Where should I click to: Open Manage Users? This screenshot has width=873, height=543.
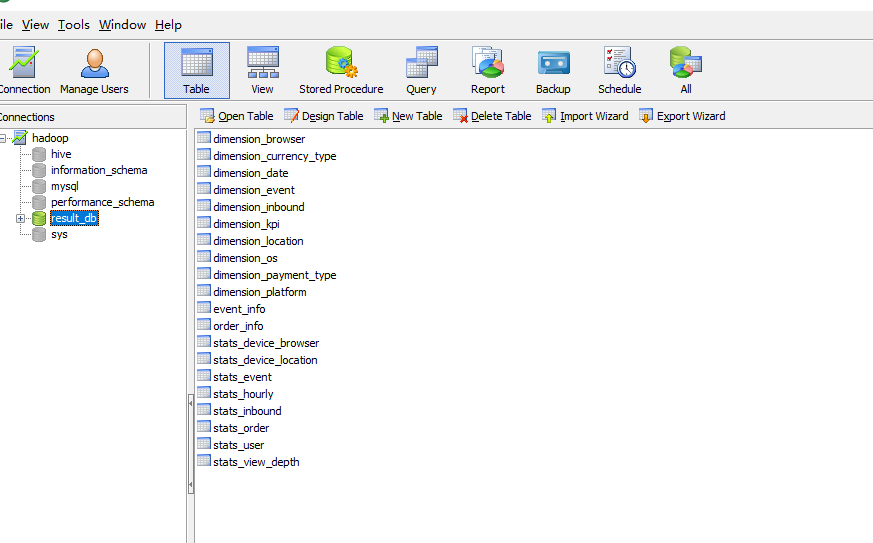tap(94, 71)
